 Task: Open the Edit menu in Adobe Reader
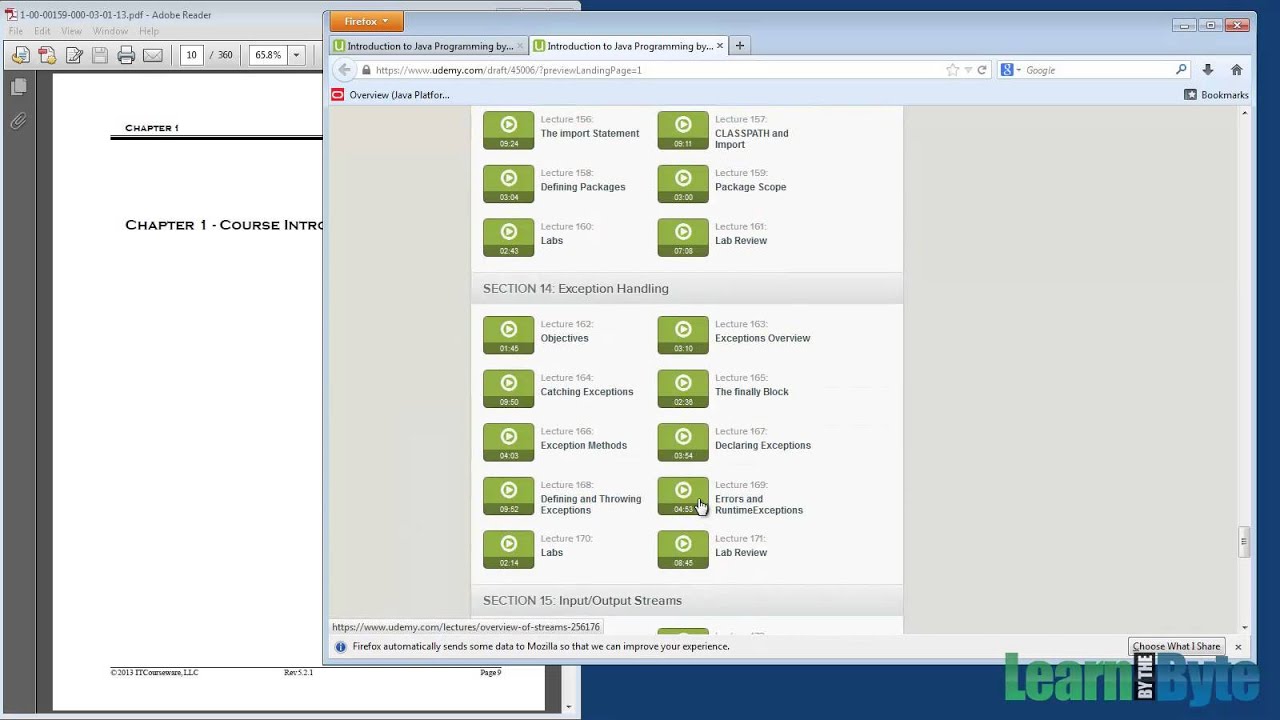tap(42, 31)
